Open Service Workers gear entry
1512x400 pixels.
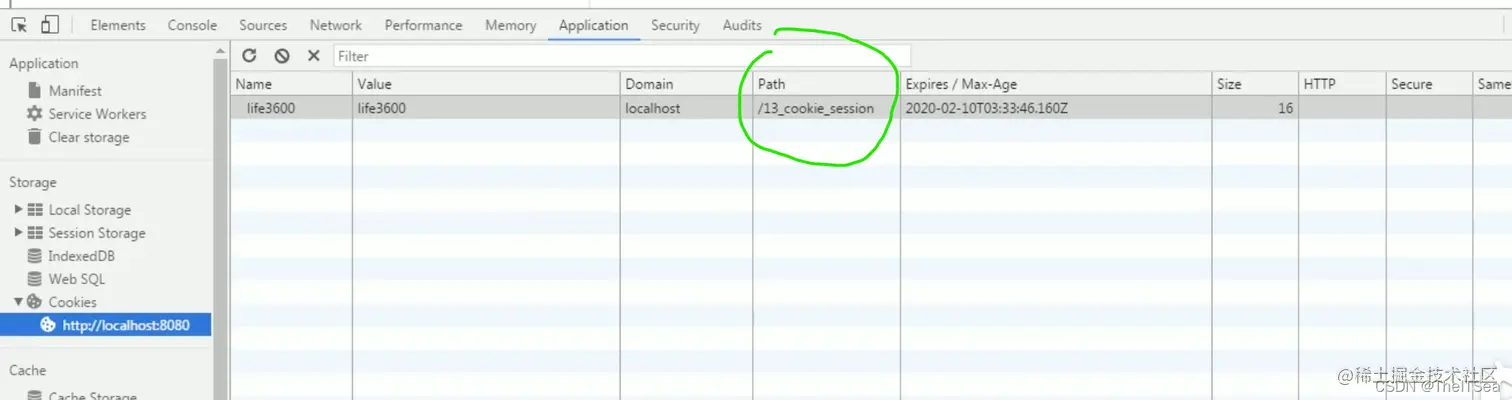click(x=35, y=114)
